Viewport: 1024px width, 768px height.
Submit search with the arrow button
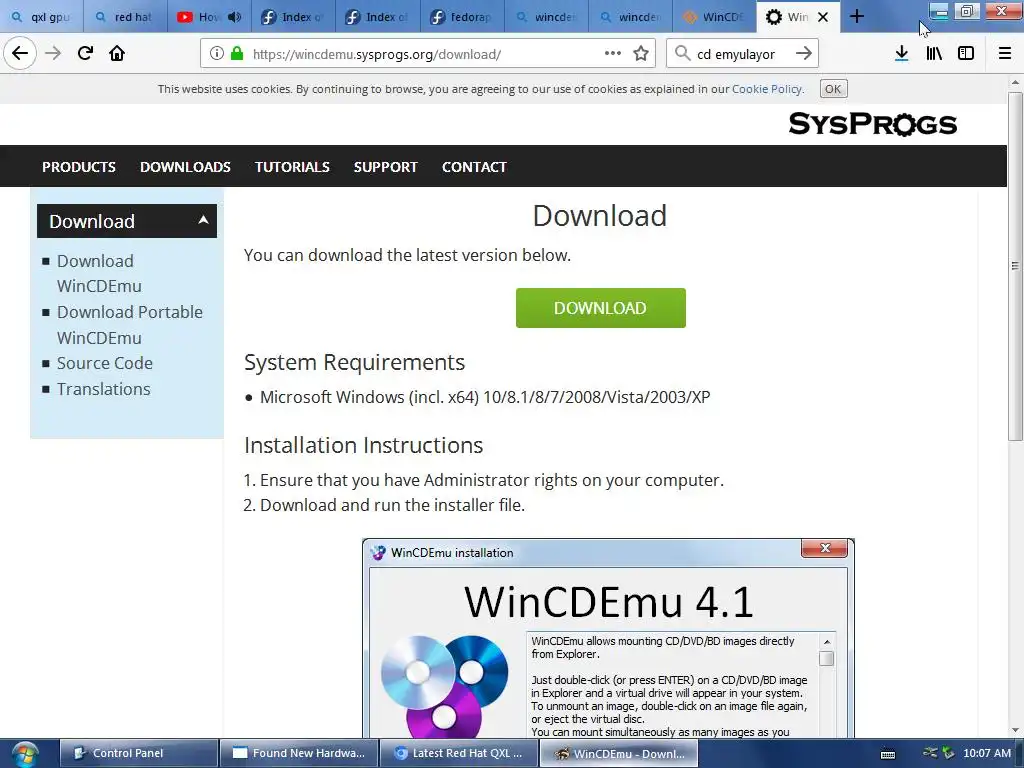click(804, 54)
